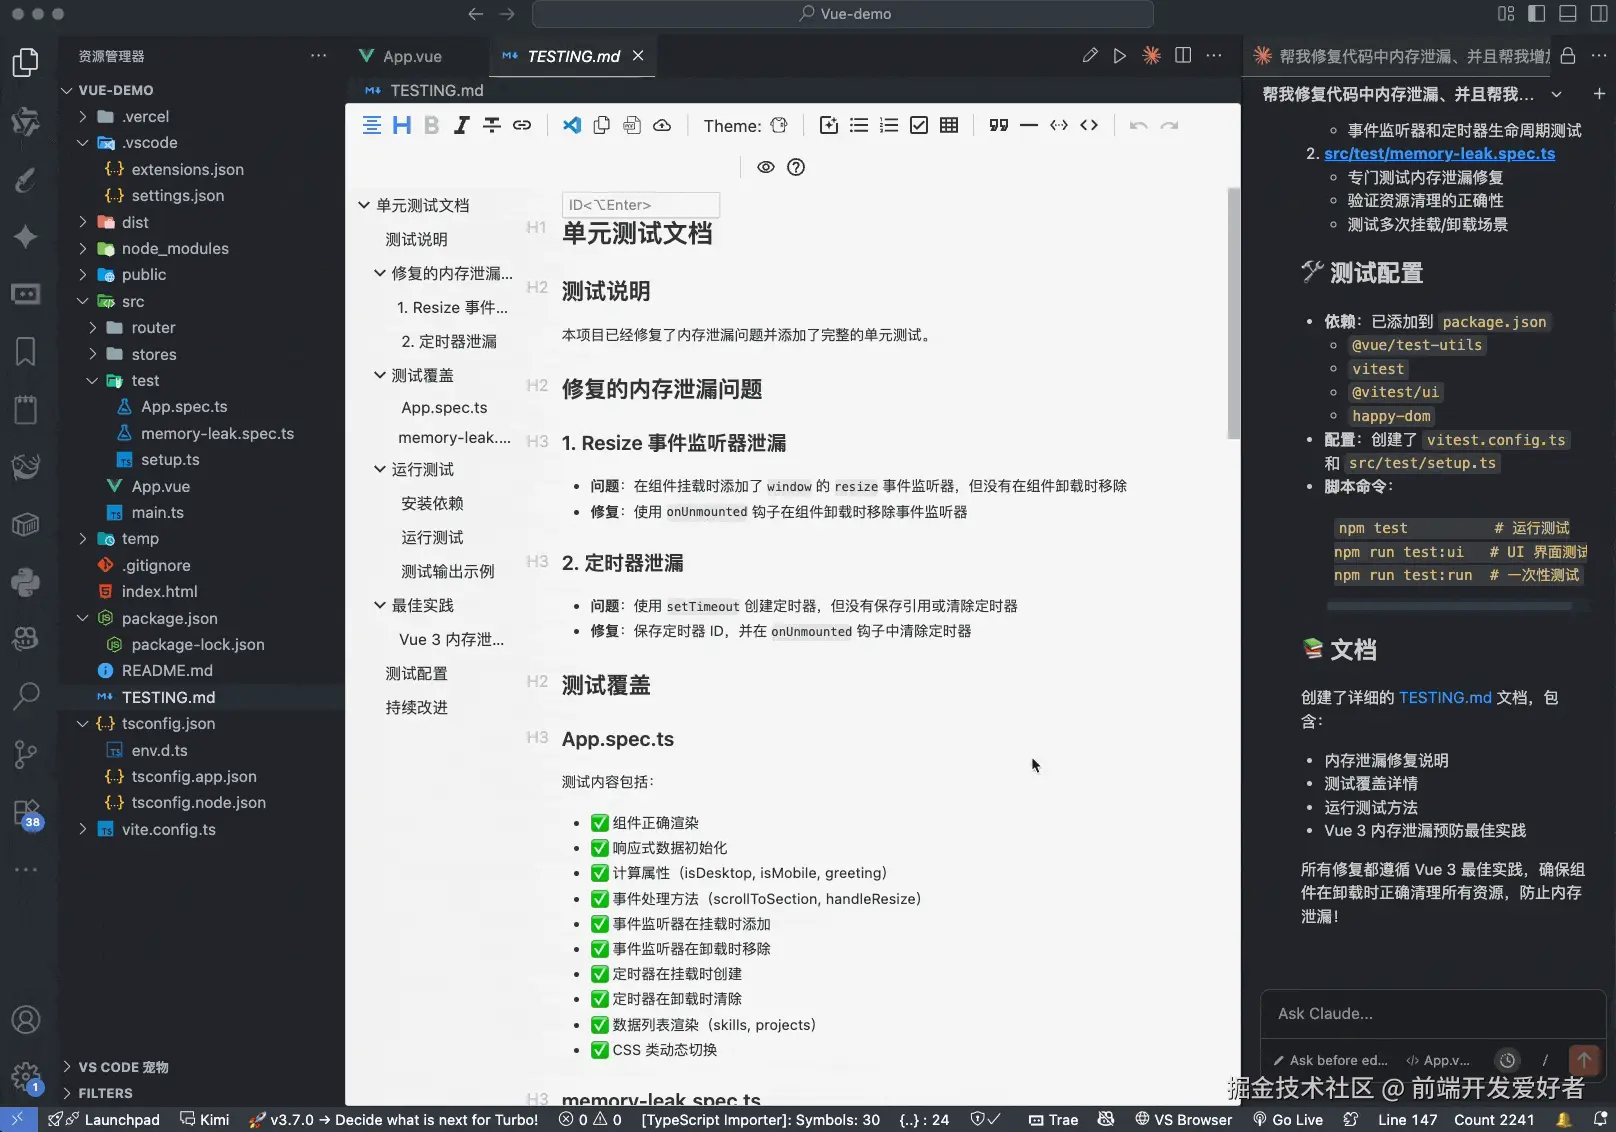Click Go Live in the status bar
Viewport: 1616px width, 1132px height.
coord(1288,1120)
